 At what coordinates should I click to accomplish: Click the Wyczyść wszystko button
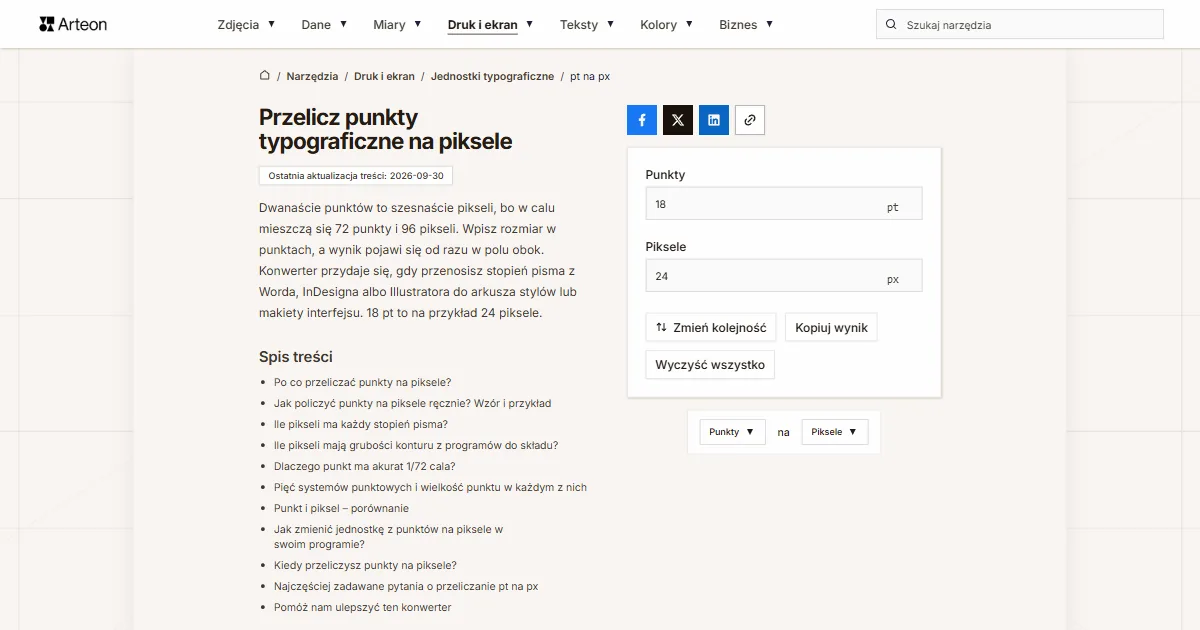pyautogui.click(x=710, y=365)
